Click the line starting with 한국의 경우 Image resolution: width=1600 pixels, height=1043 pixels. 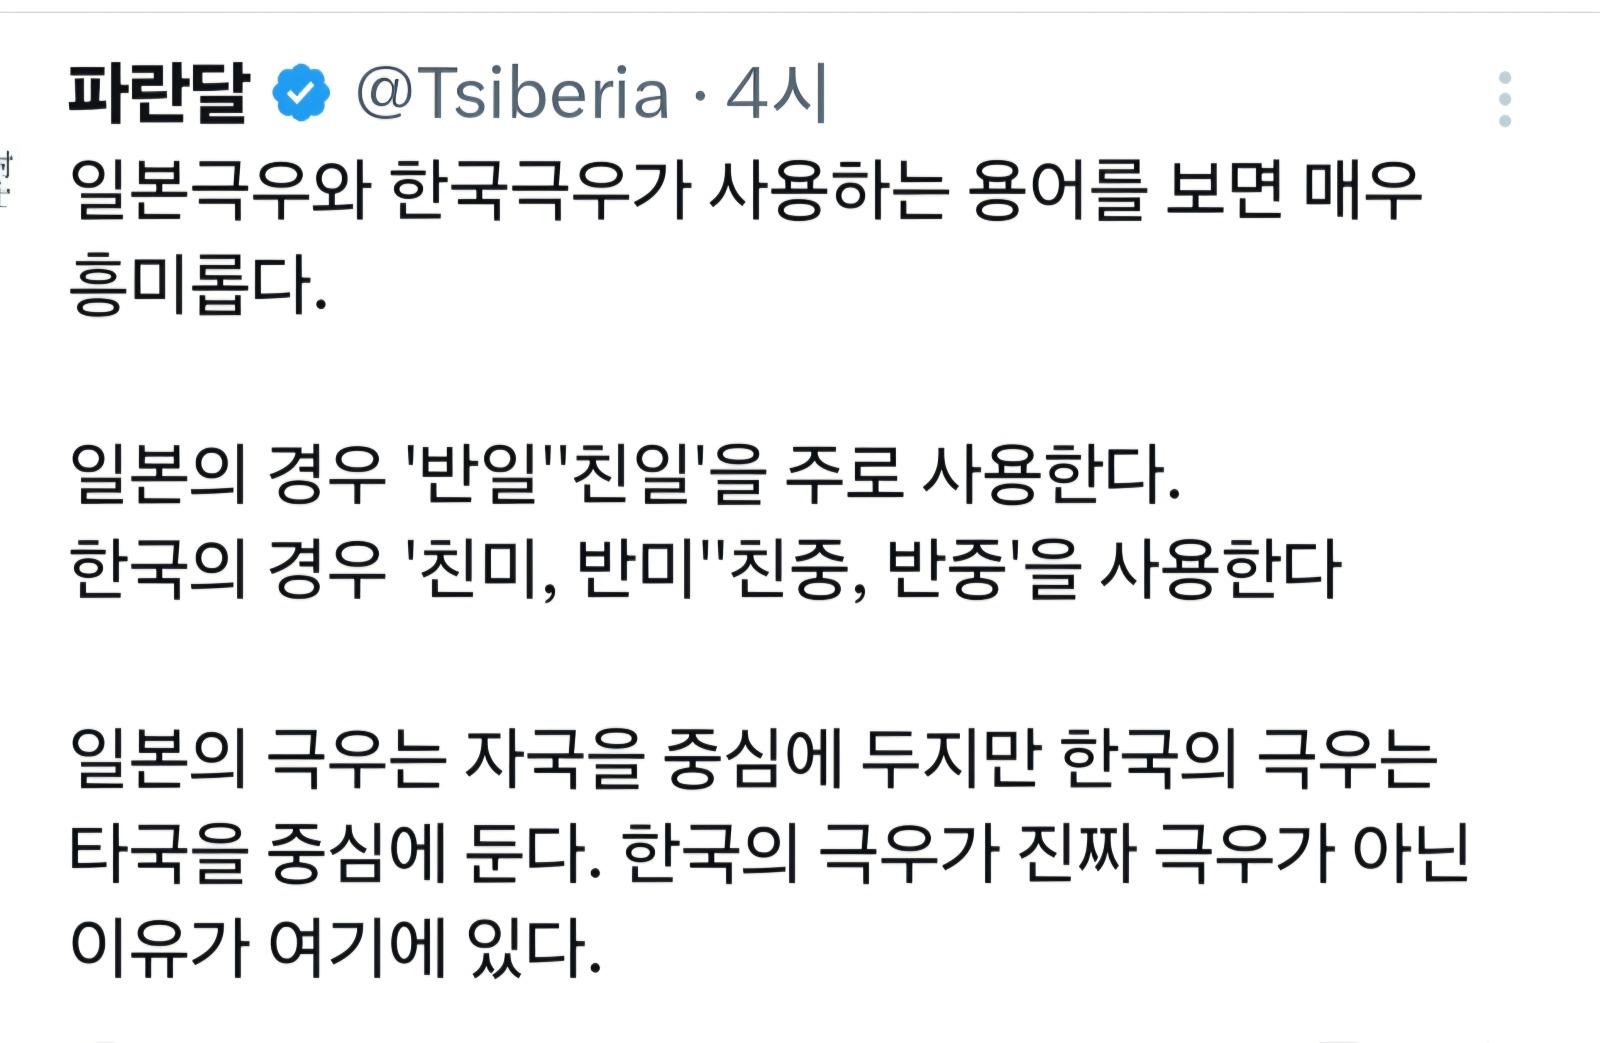[228, 568]
